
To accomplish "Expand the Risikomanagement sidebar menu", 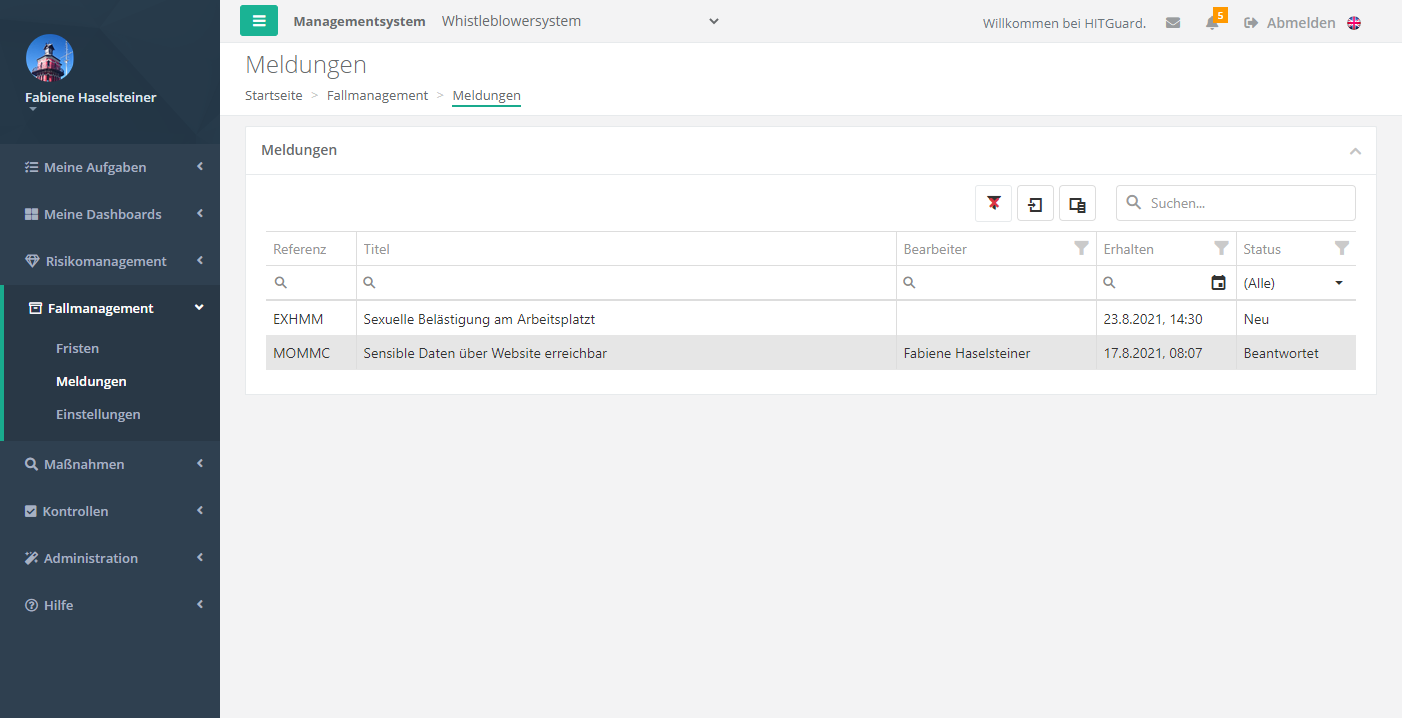I will [110, 261].
